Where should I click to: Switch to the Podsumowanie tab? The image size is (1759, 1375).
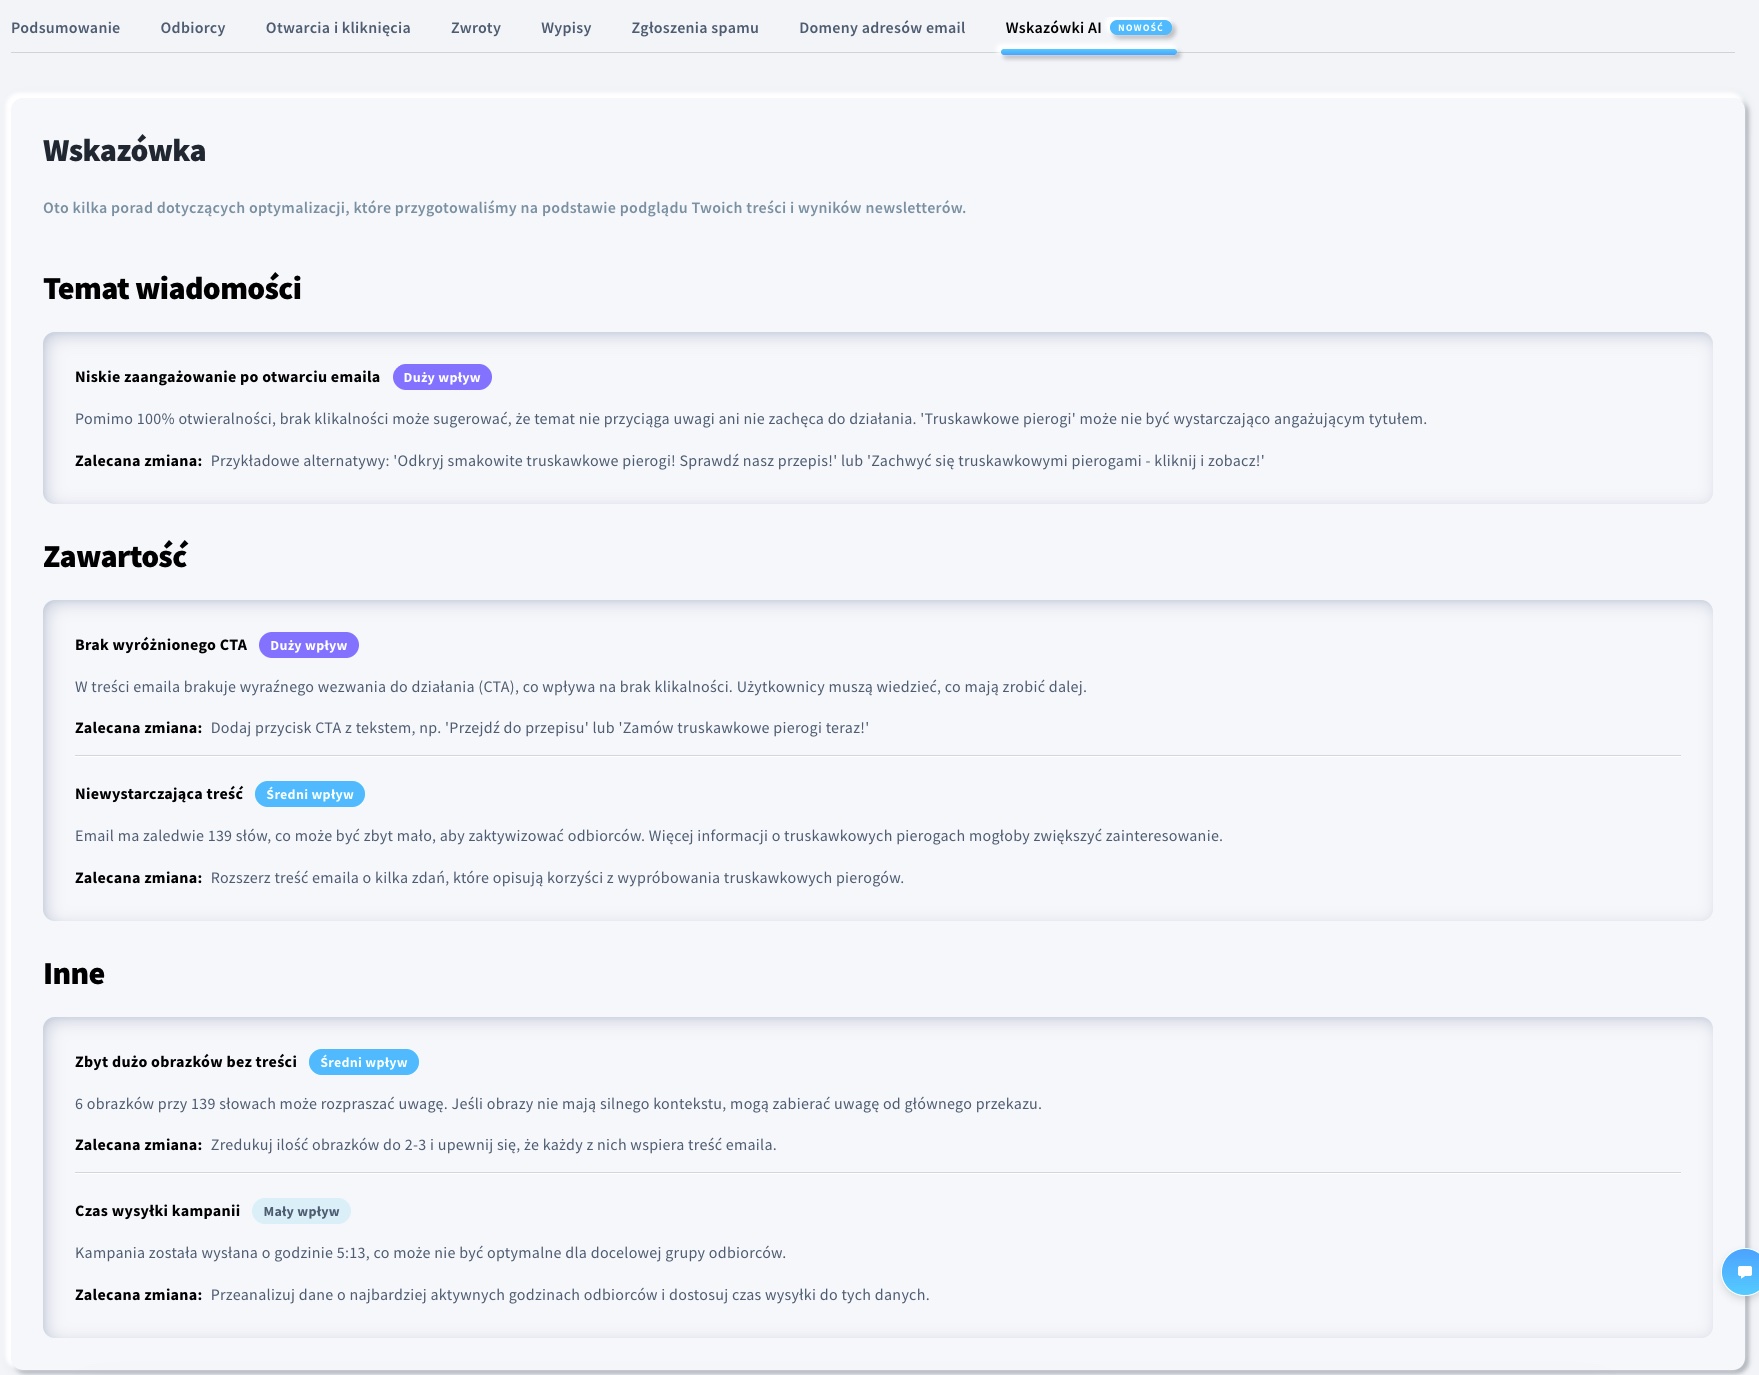click(x=66, y=28)
